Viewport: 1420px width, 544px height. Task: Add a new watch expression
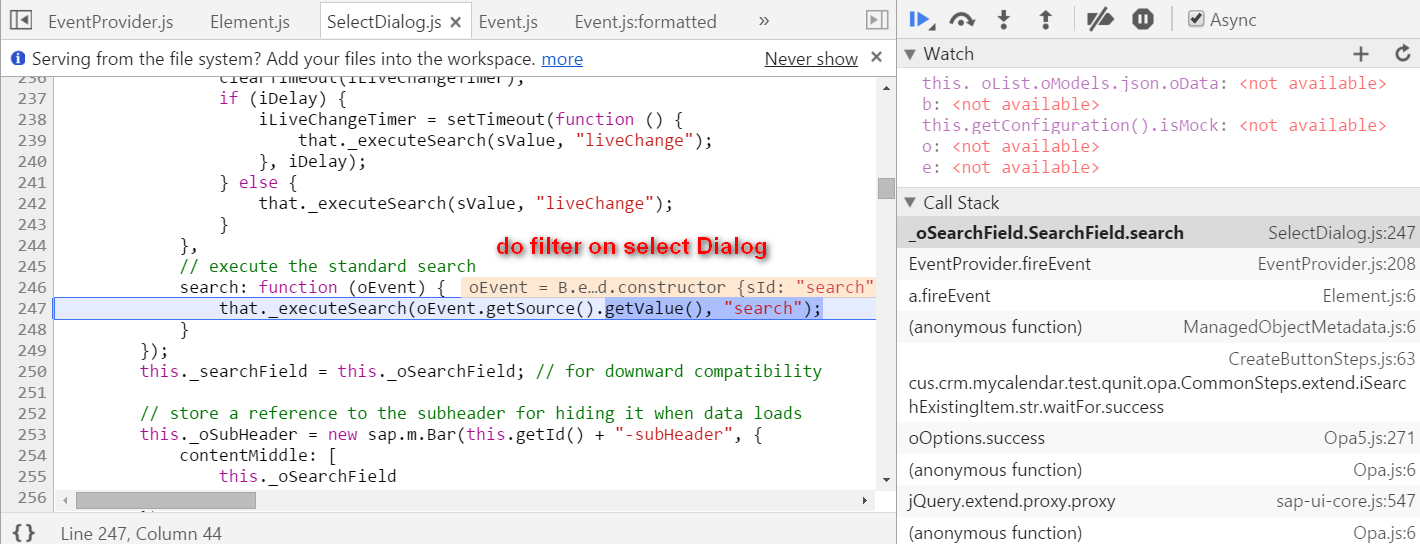coord(1360,54)
